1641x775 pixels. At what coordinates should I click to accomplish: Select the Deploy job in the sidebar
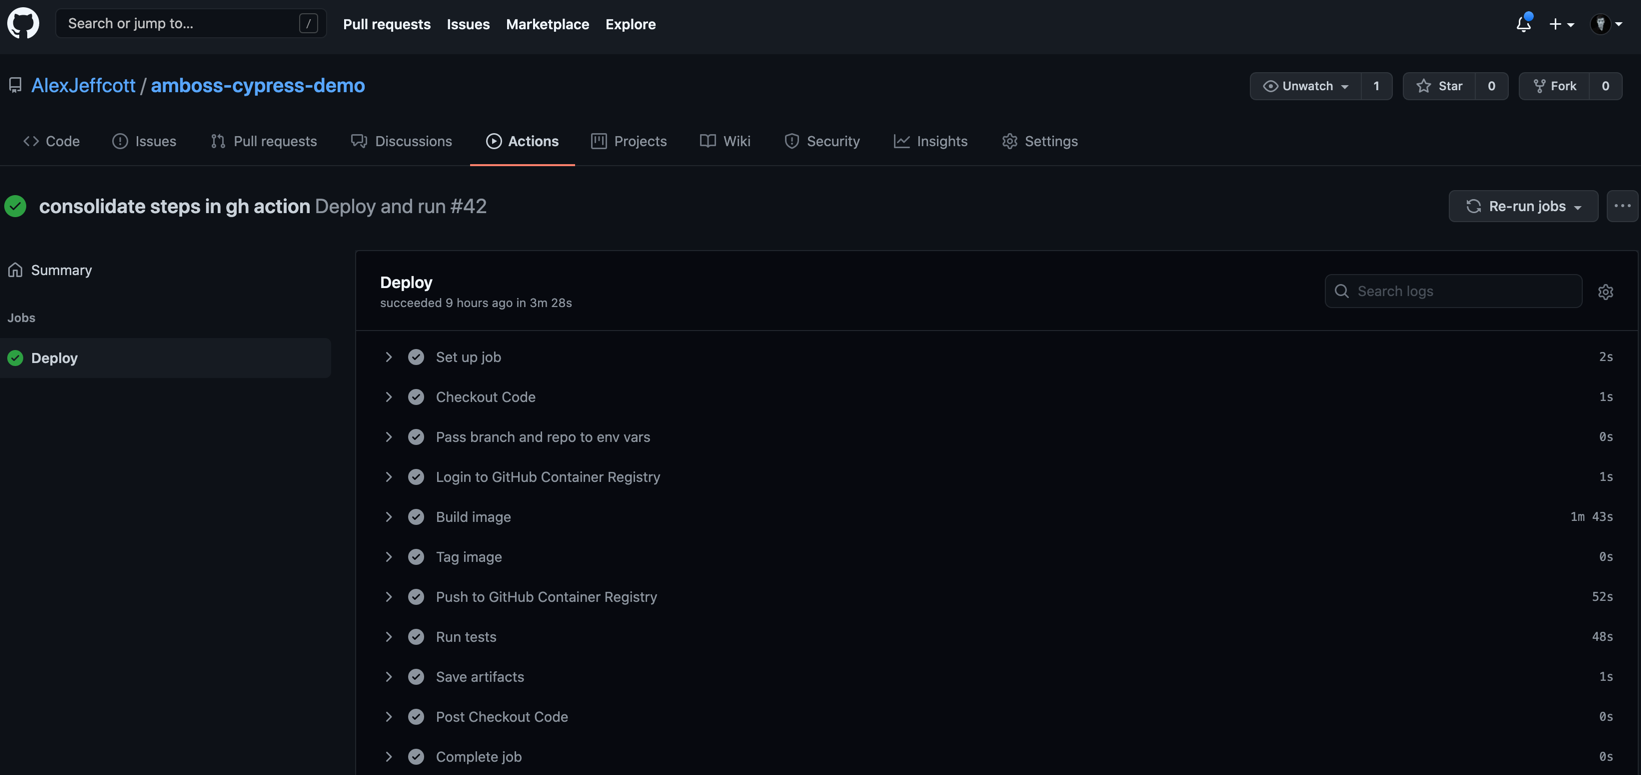[x=165, y=358]
